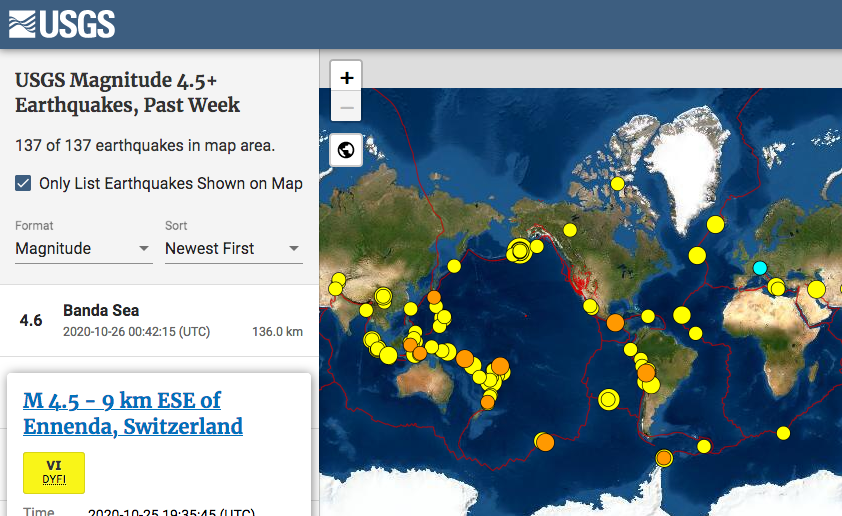Click the yellow marker in Mid-Atlantic north

[x=697, y=256]
